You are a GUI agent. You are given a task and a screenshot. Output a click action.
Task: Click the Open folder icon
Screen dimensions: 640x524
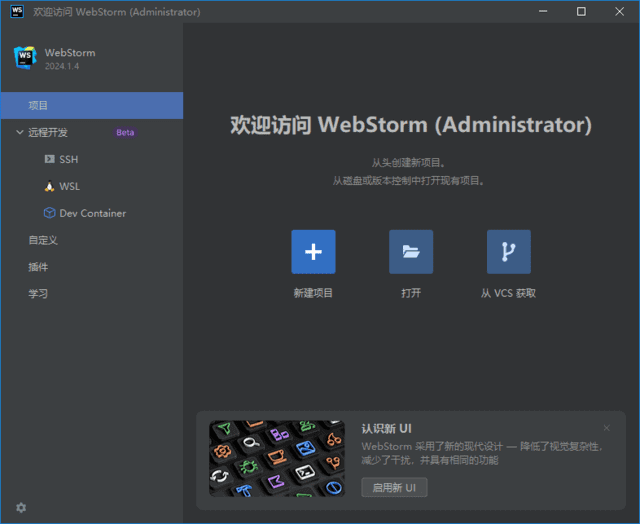(411, 252)
